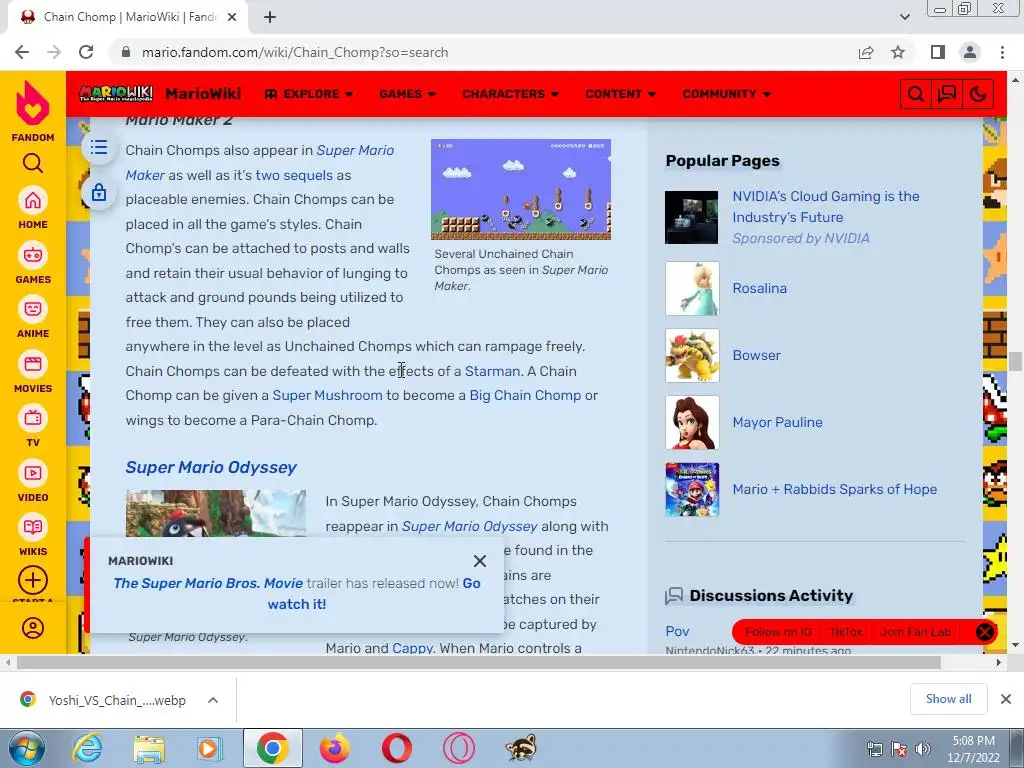Bookmark this page with star icon
This screenshot has width=1024, height=768.
[898, 52]
